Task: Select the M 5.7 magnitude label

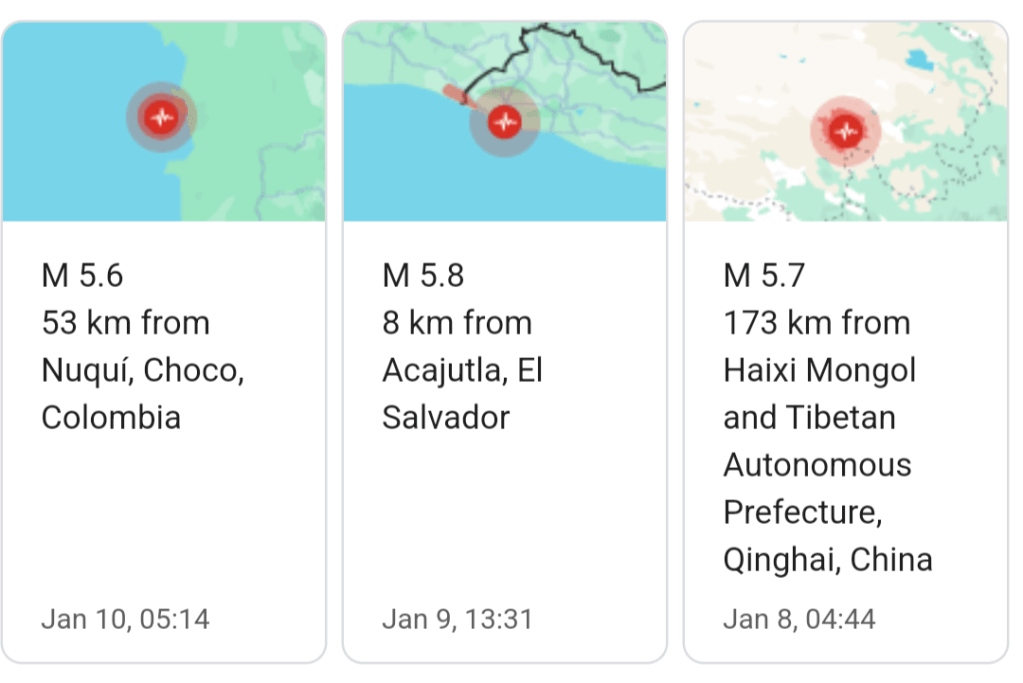Action: pos(764,275)
